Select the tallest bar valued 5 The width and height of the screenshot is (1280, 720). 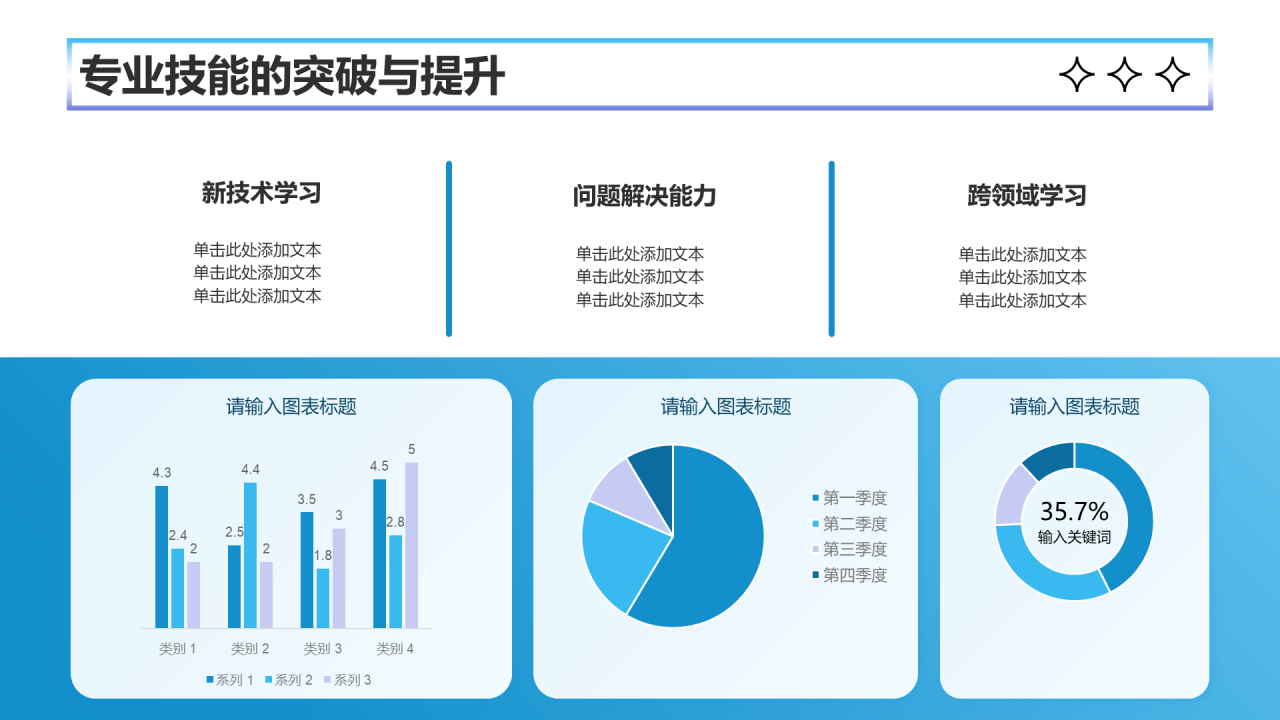click(x=412, y=546)
